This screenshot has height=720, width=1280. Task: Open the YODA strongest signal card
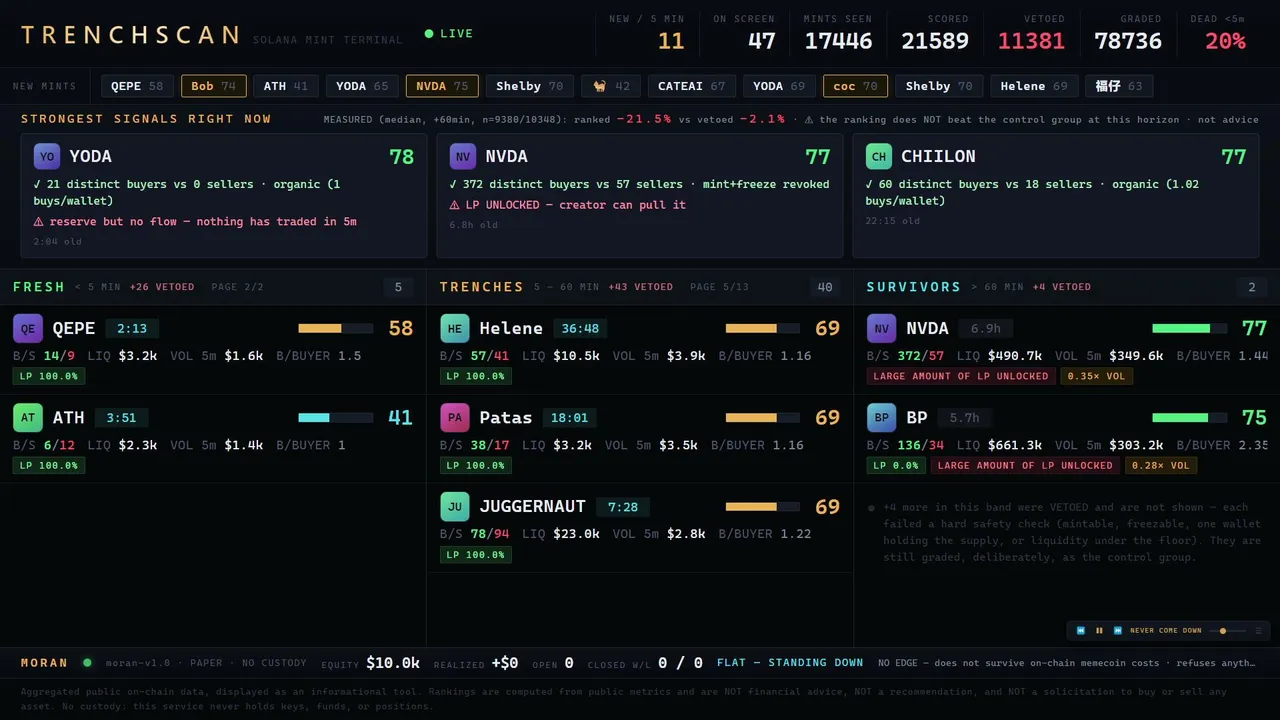[223, 196]
